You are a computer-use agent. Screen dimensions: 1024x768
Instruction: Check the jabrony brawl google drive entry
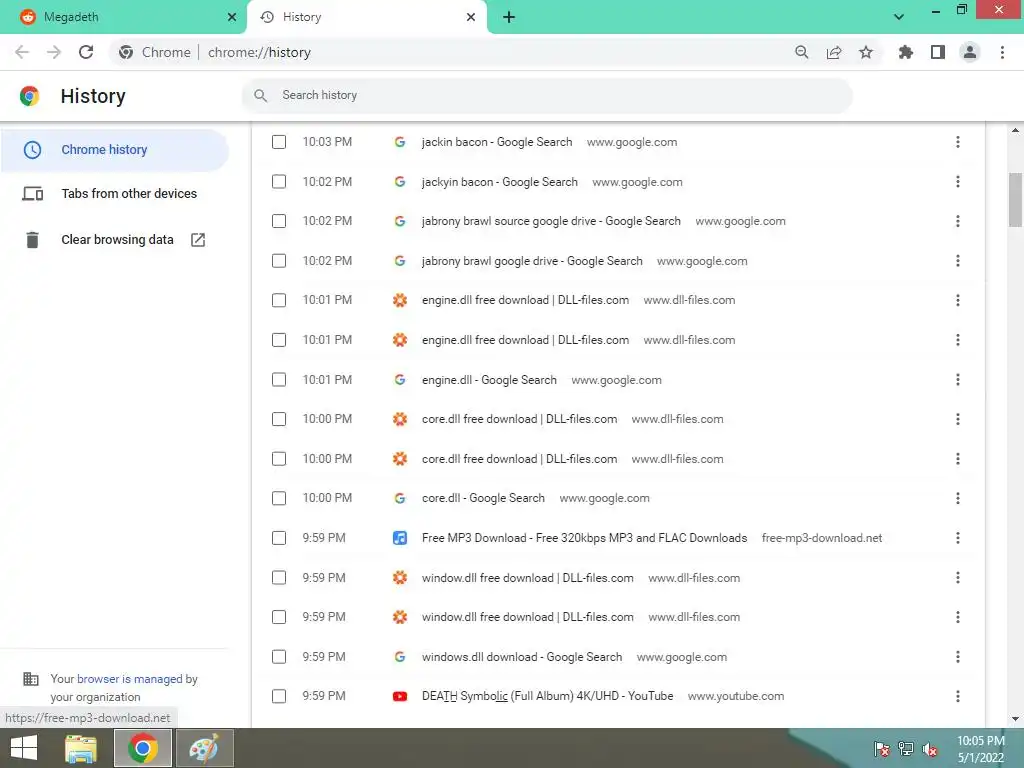pyautogui.click(x=279, y=261)
